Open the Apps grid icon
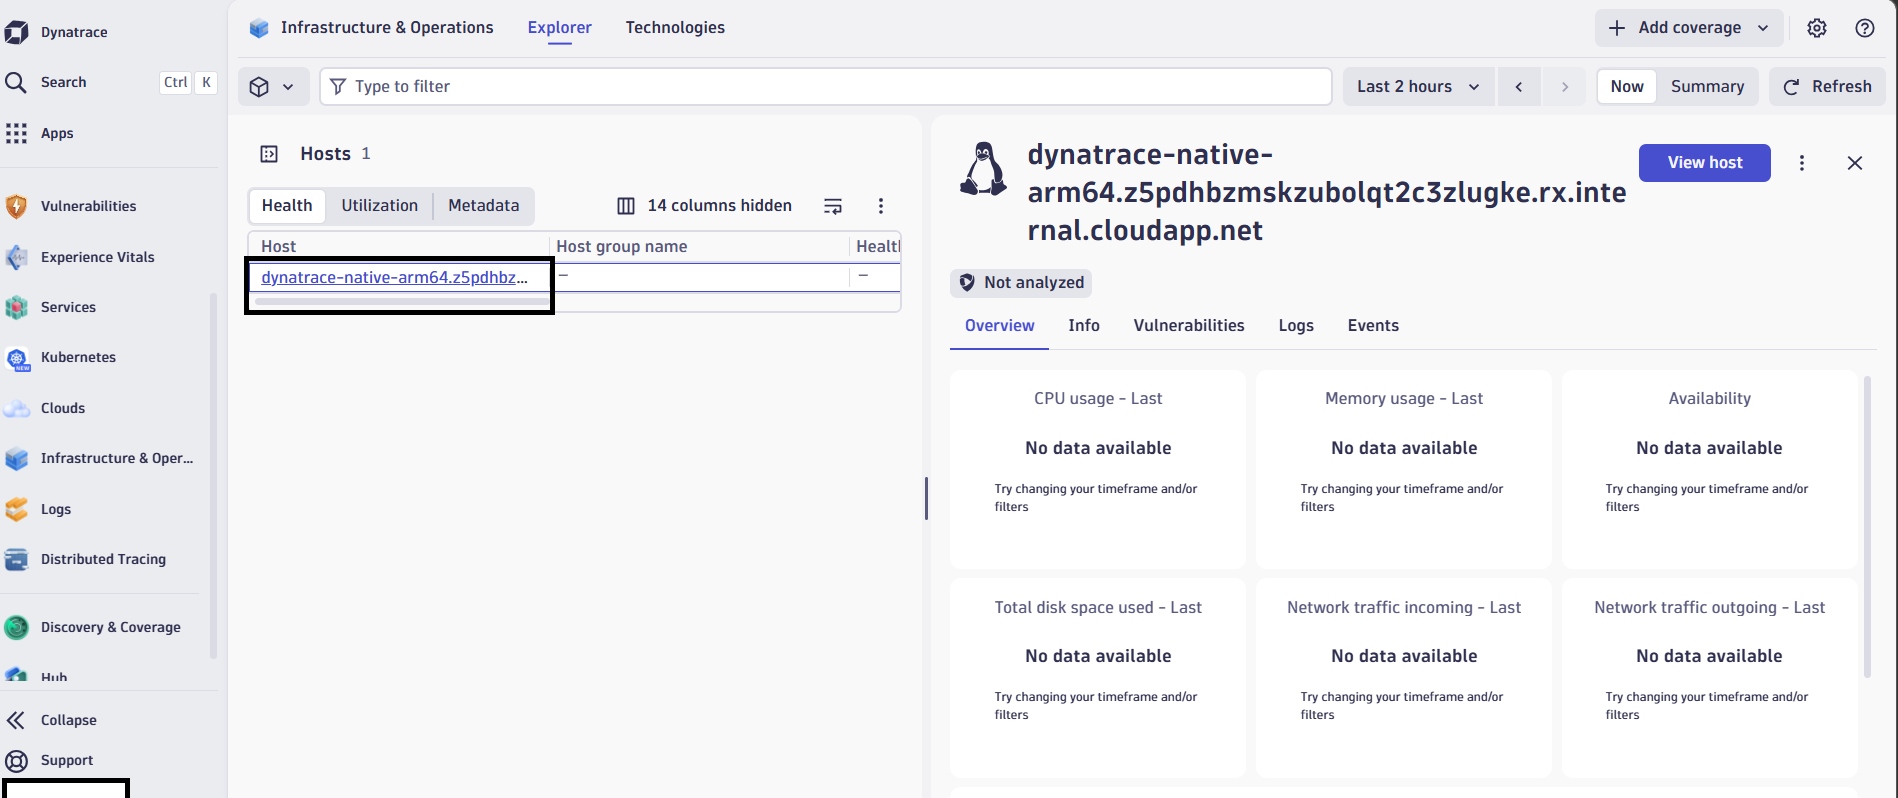 coord(16,133)
